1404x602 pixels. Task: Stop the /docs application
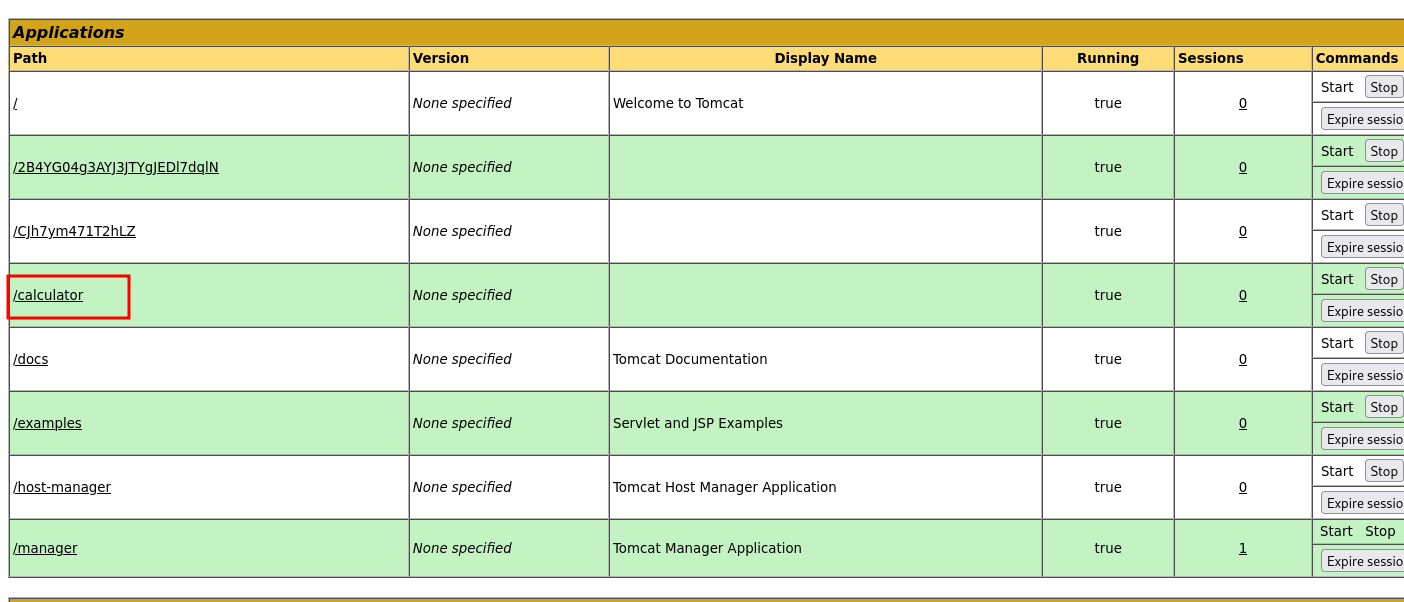click(x=1384, y=343)
